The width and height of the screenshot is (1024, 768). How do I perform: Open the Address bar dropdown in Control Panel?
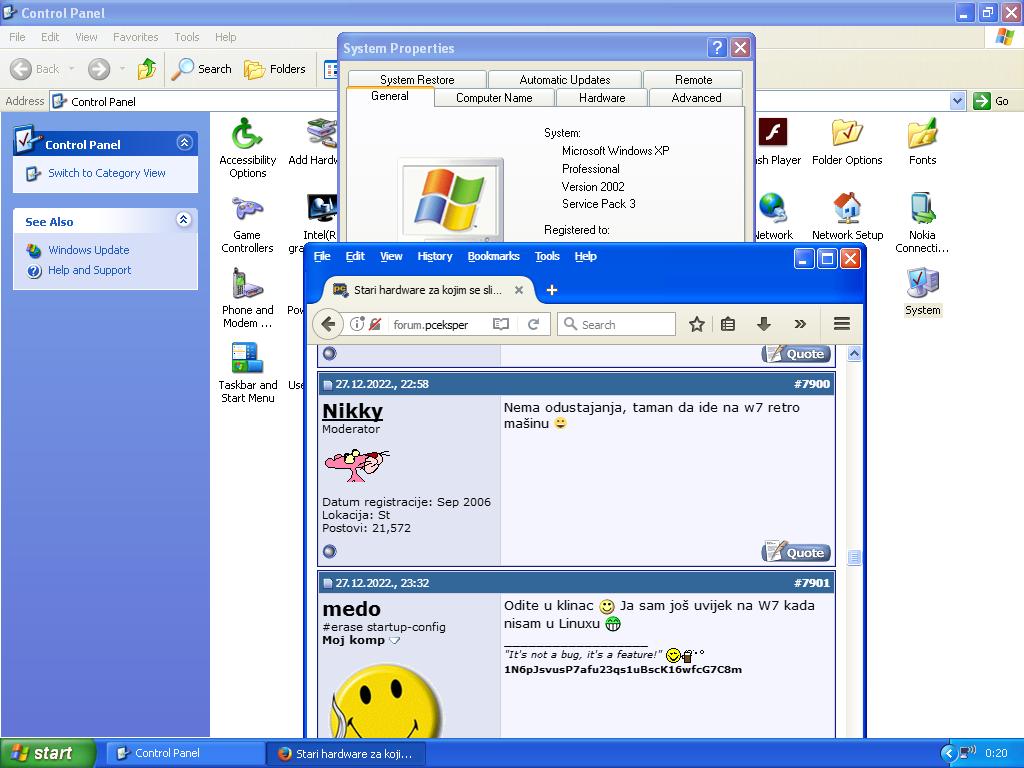click(957, 101)
